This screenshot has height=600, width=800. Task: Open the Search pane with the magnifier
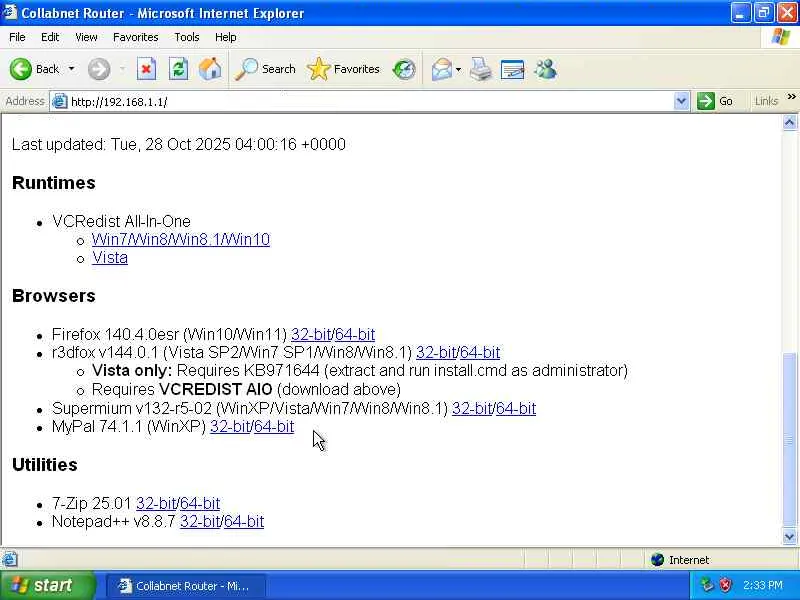[265, 69]
